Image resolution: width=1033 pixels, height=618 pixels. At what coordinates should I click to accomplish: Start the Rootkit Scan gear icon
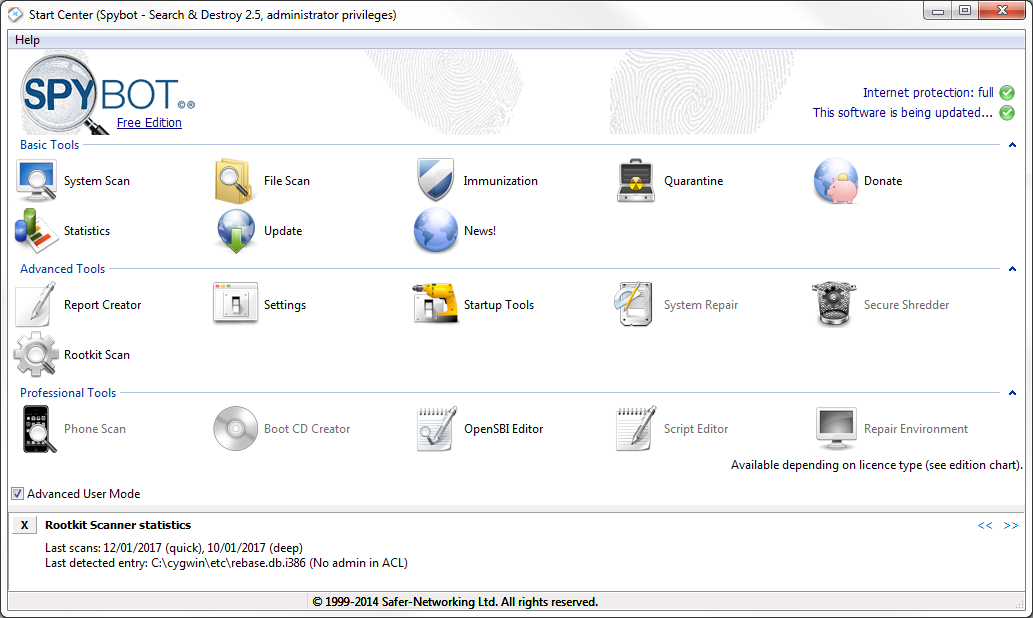36,354
